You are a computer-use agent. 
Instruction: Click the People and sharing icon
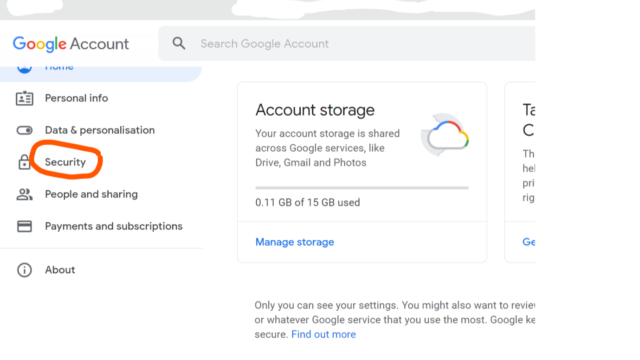(24, 194)
